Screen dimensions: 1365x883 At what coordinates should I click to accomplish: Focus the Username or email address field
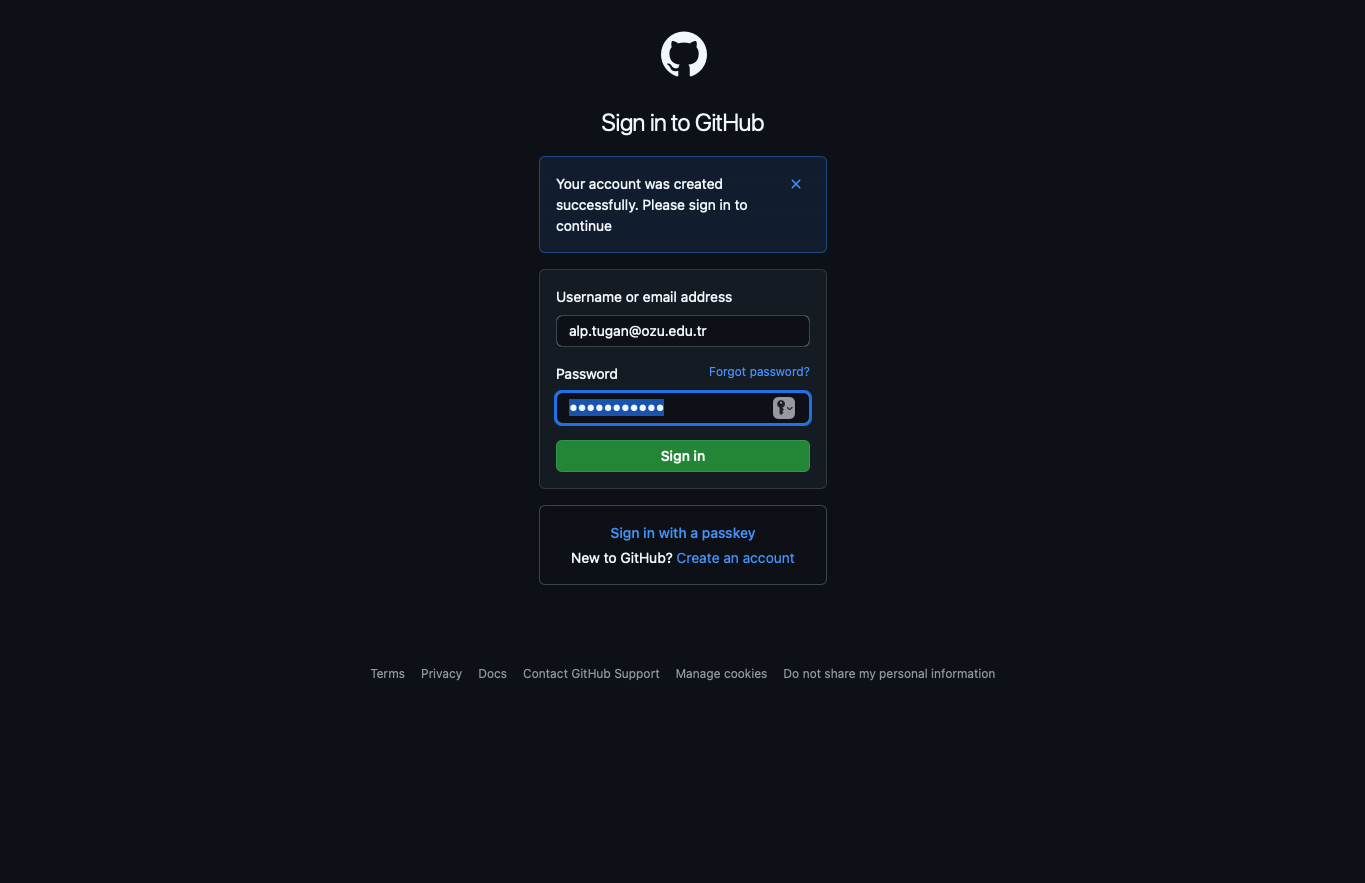[683, 331]
